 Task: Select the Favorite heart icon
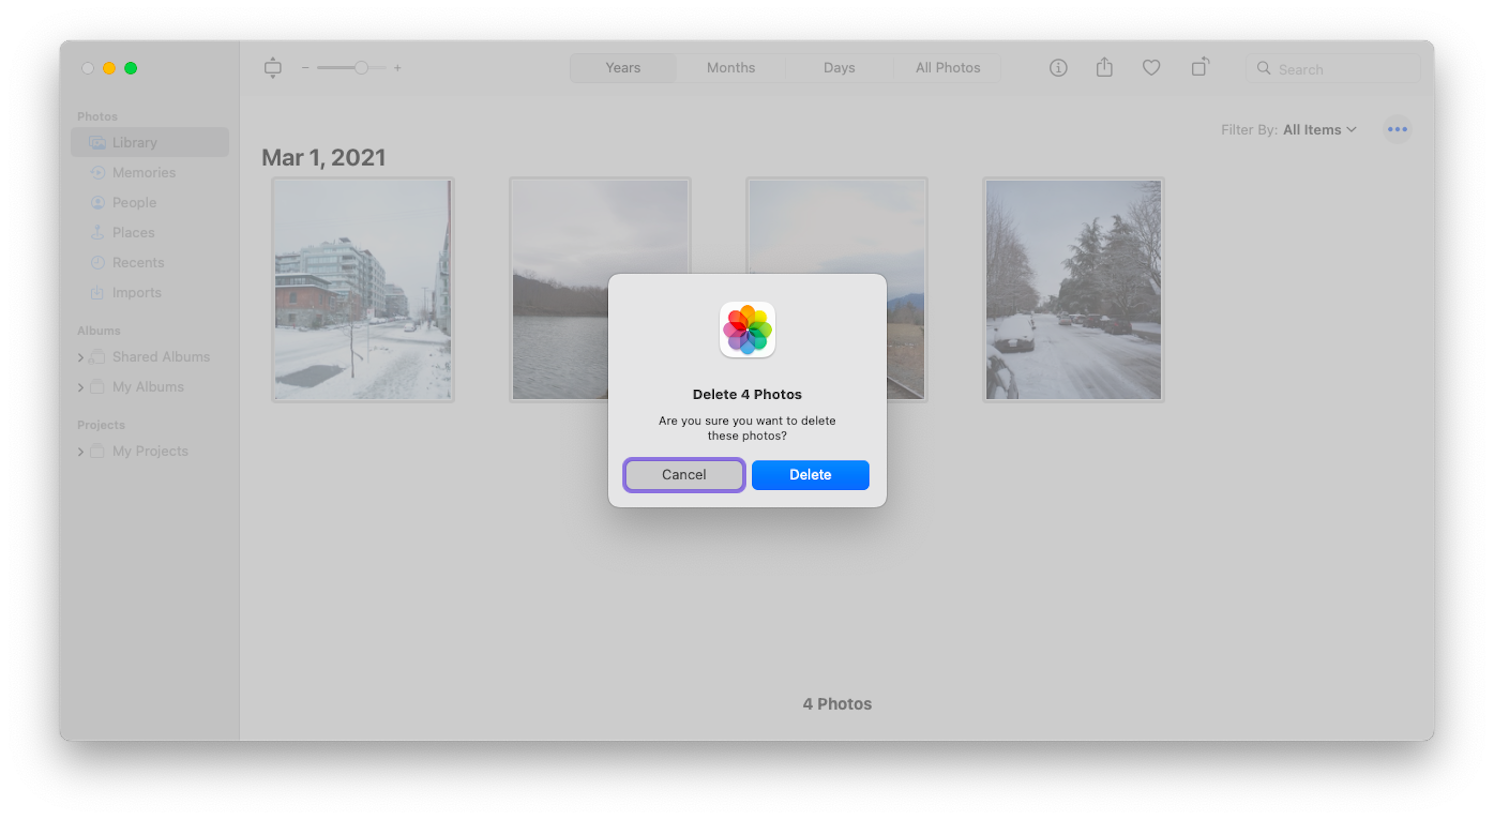pyautogui.click(x=1151, y=67)
